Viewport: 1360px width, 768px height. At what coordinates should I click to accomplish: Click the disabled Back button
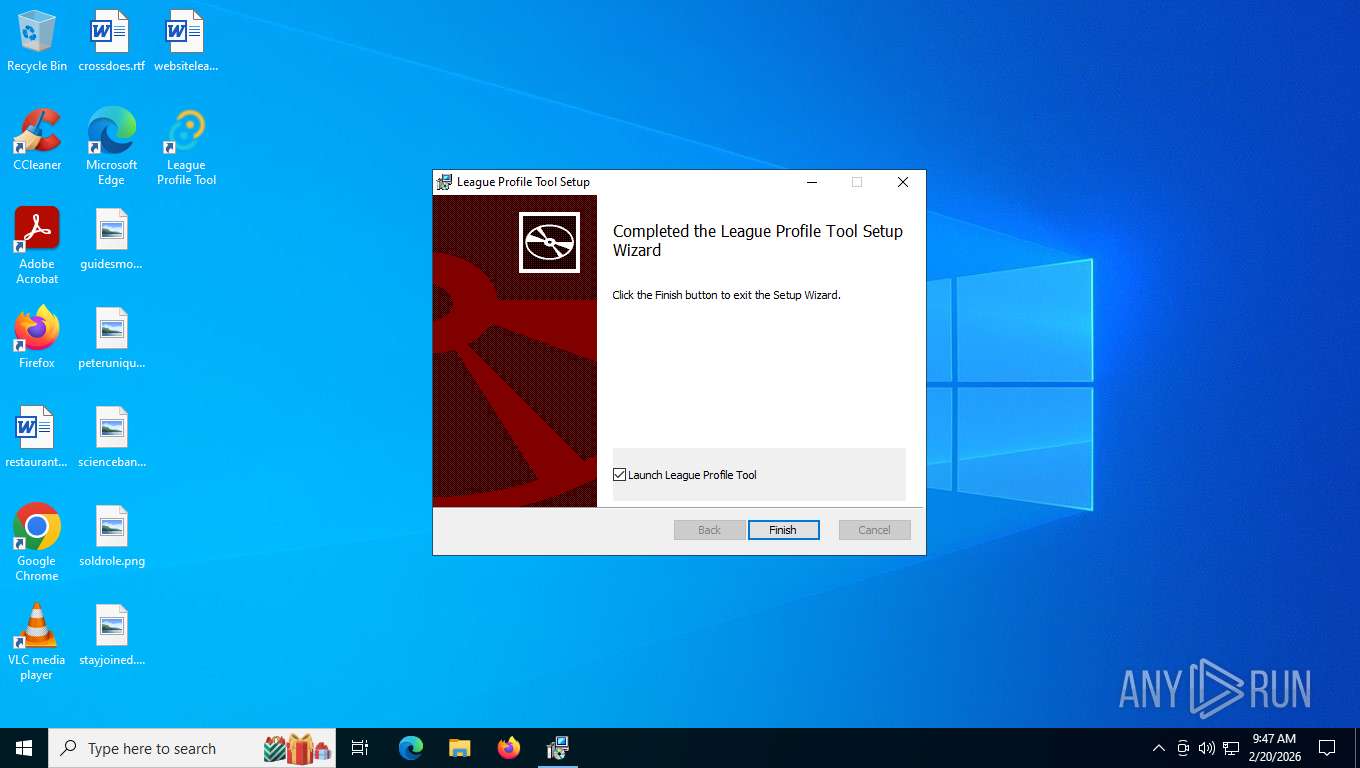[709, 530]
